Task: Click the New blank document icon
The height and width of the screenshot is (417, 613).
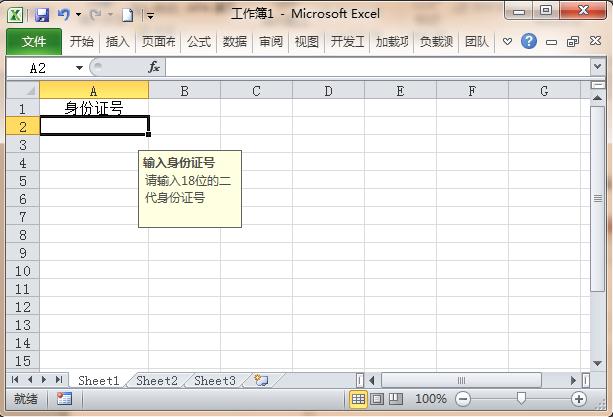Action: coord(127,15)
